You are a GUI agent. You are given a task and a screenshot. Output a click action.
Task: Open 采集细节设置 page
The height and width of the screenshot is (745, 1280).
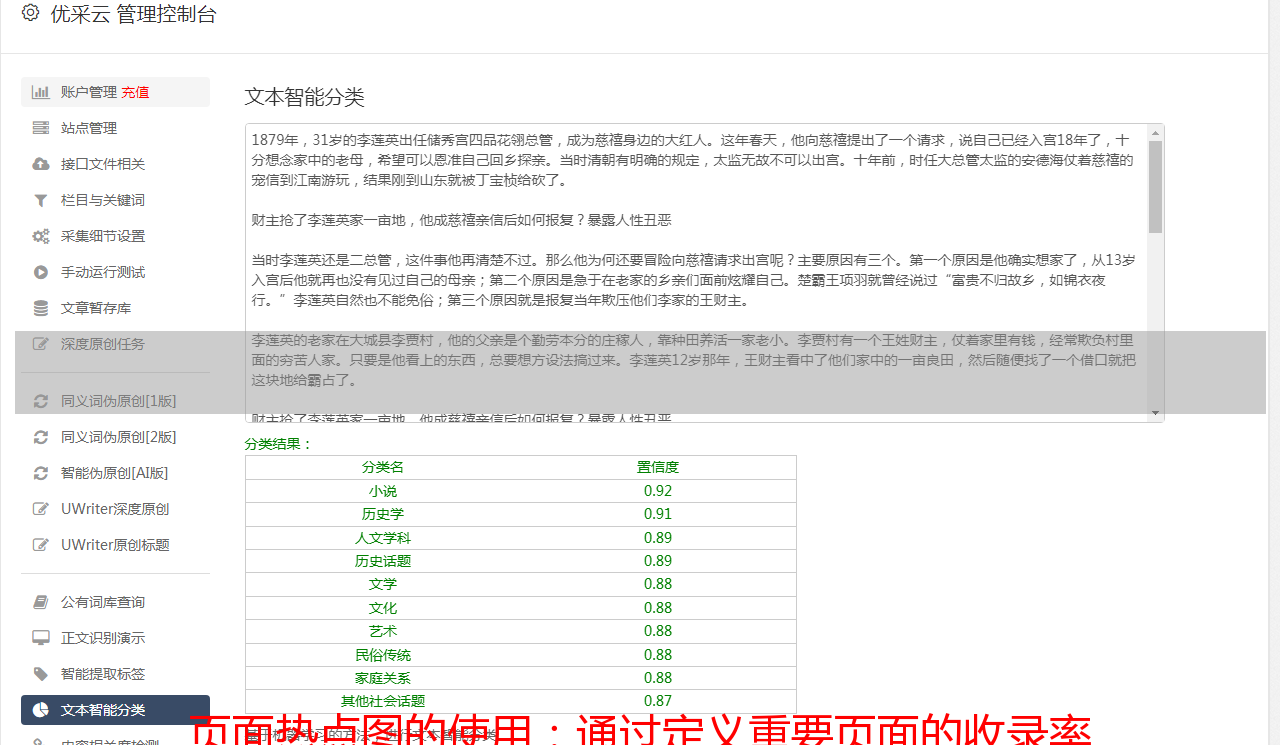115,236
